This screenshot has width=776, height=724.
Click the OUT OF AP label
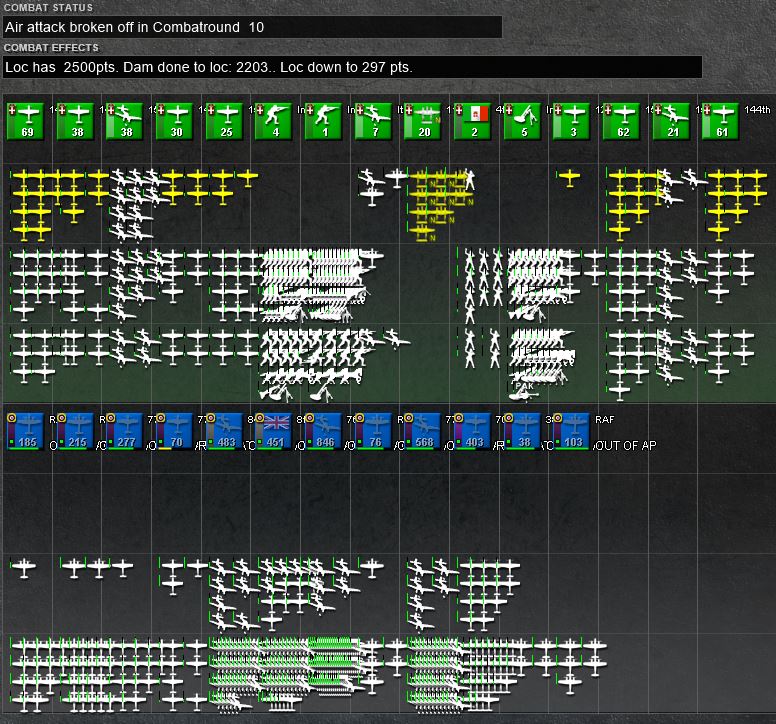coord(625,446)
